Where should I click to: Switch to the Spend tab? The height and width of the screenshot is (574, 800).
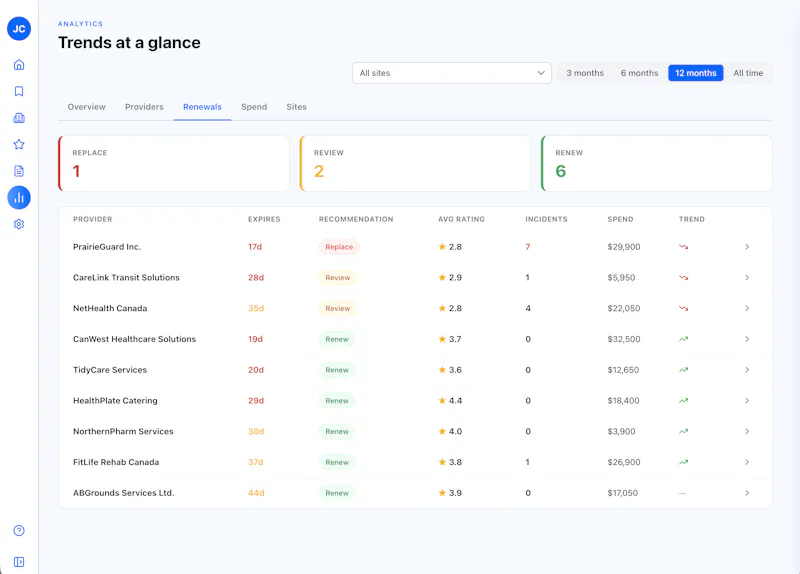coord(254,107)
